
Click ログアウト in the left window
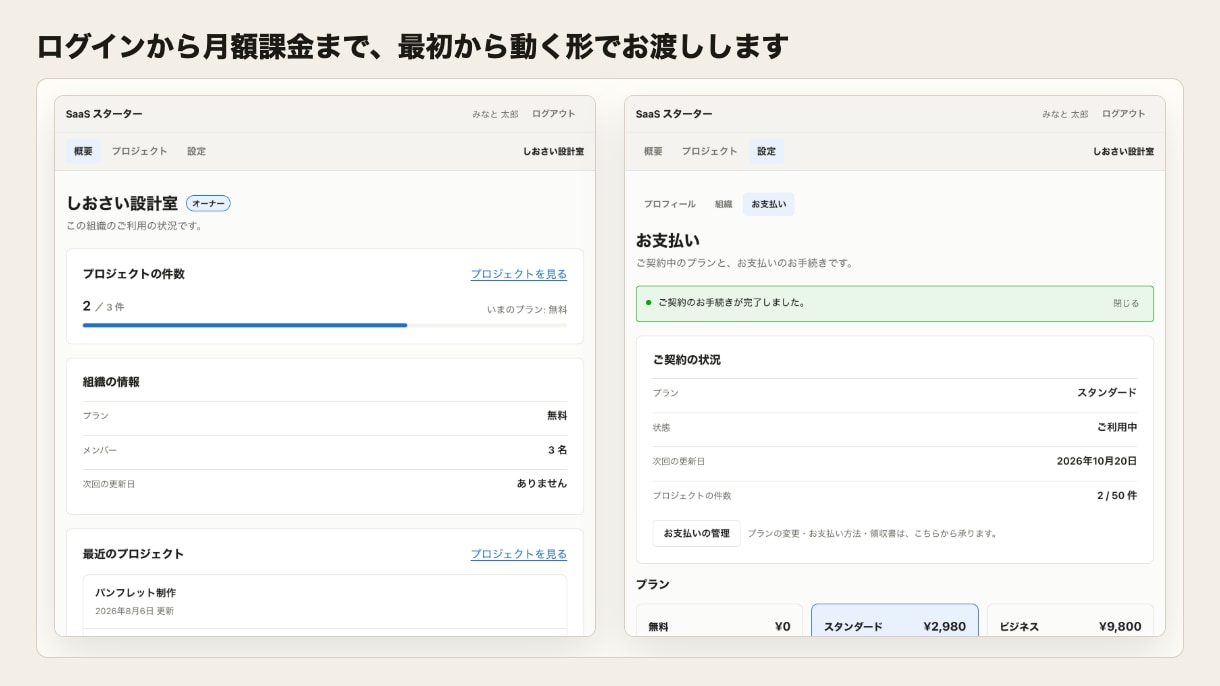coord(554,114)
